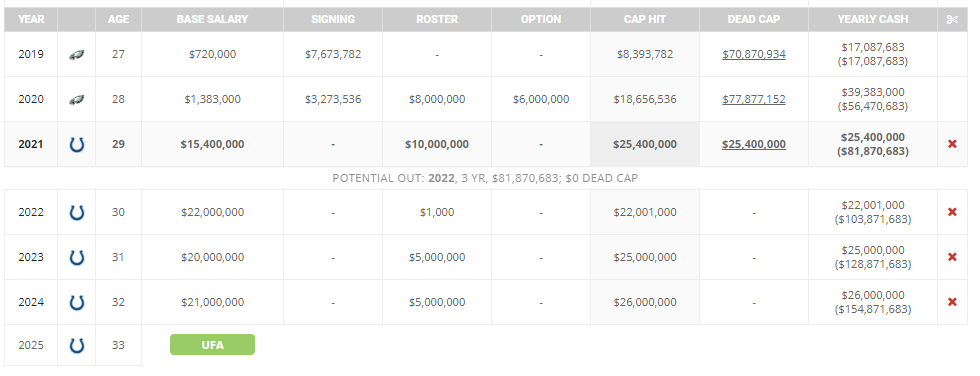Click the green UFA badge for 2025
The width and height of the screenshot is (980, 376).
pyautogui.click(x=212, y=345)
